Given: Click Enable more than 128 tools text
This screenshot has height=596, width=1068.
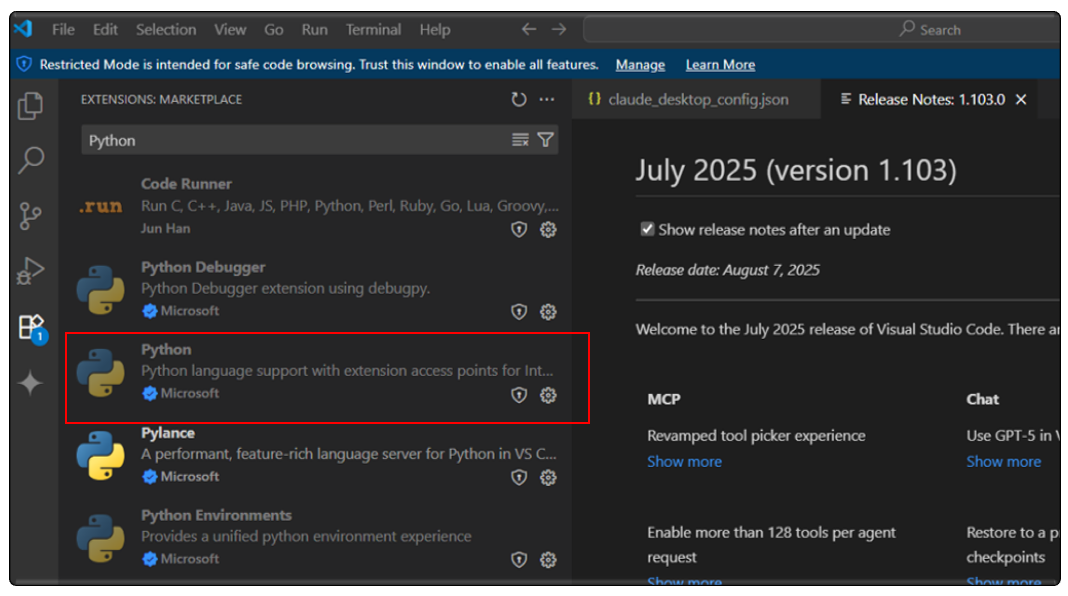Looking at the screenshot, I should 771,544.
